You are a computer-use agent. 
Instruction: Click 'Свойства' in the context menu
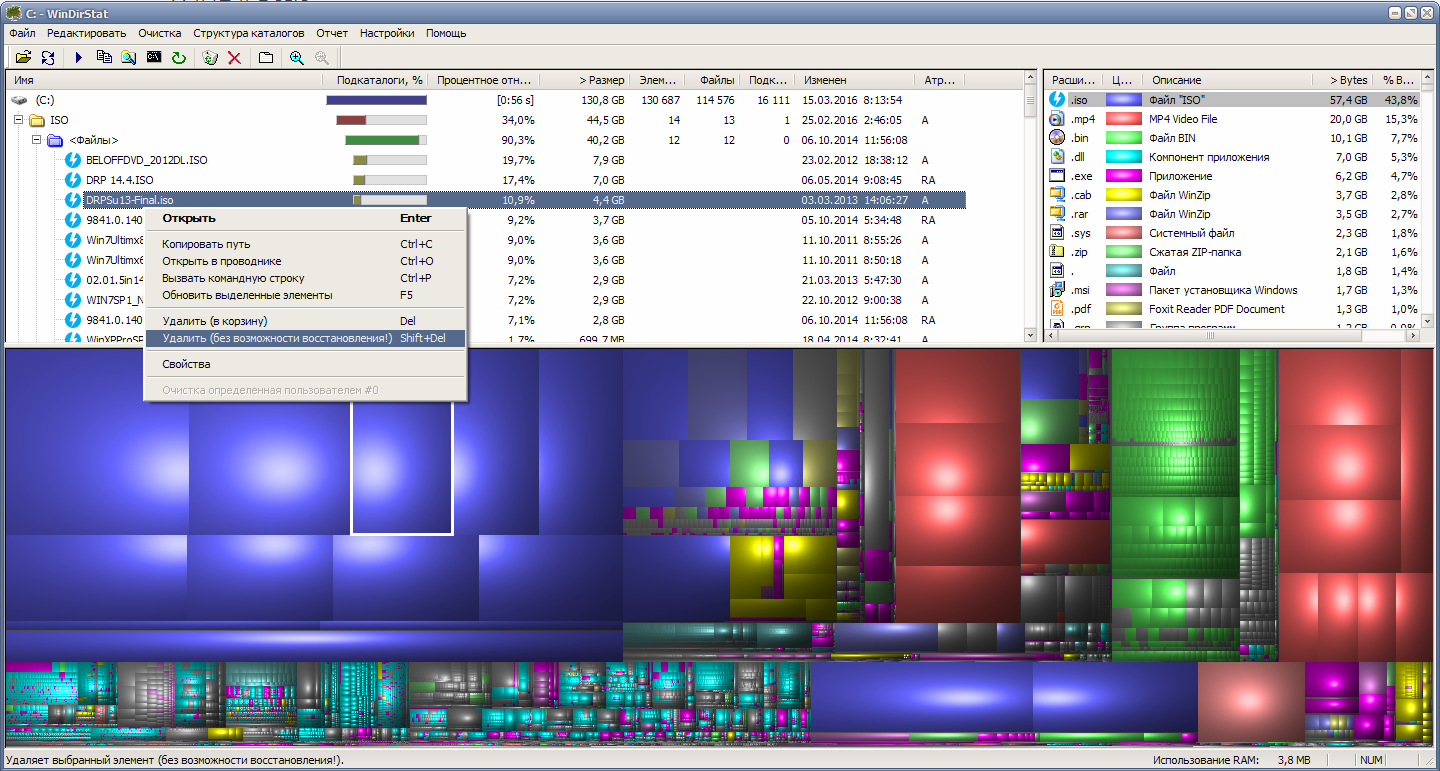(186, 364)
